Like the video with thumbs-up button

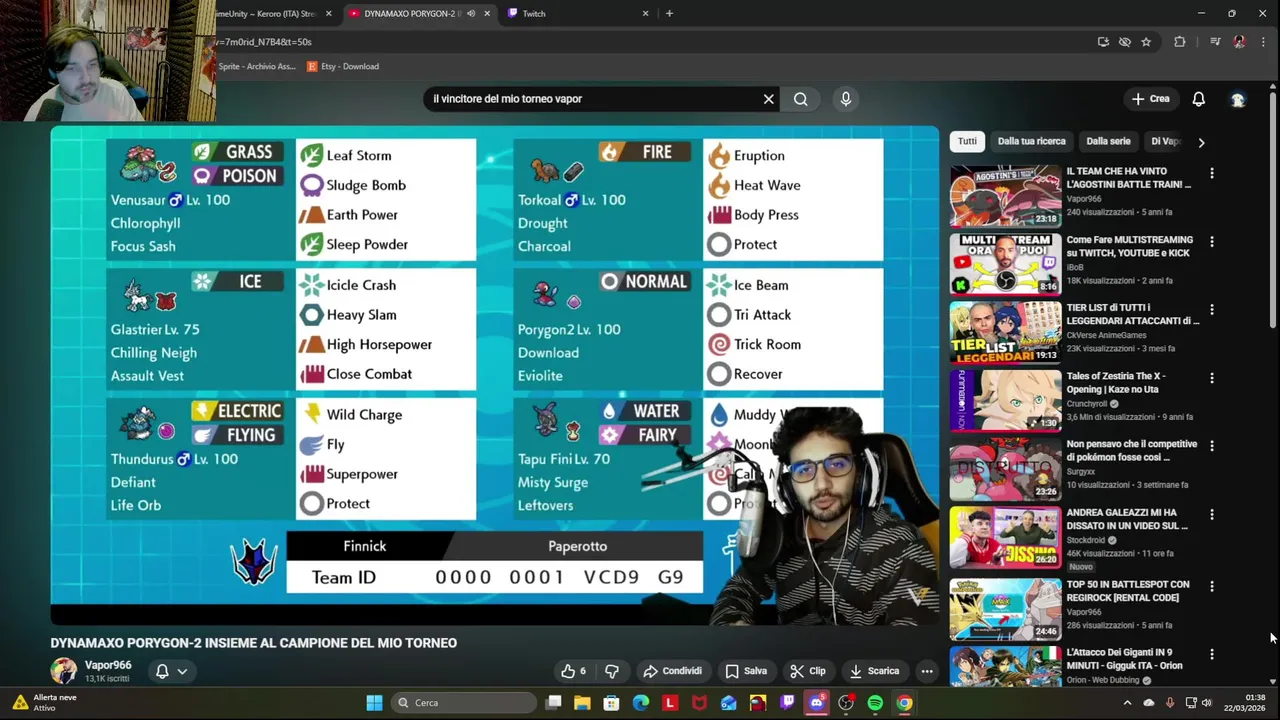pos(574,671)
